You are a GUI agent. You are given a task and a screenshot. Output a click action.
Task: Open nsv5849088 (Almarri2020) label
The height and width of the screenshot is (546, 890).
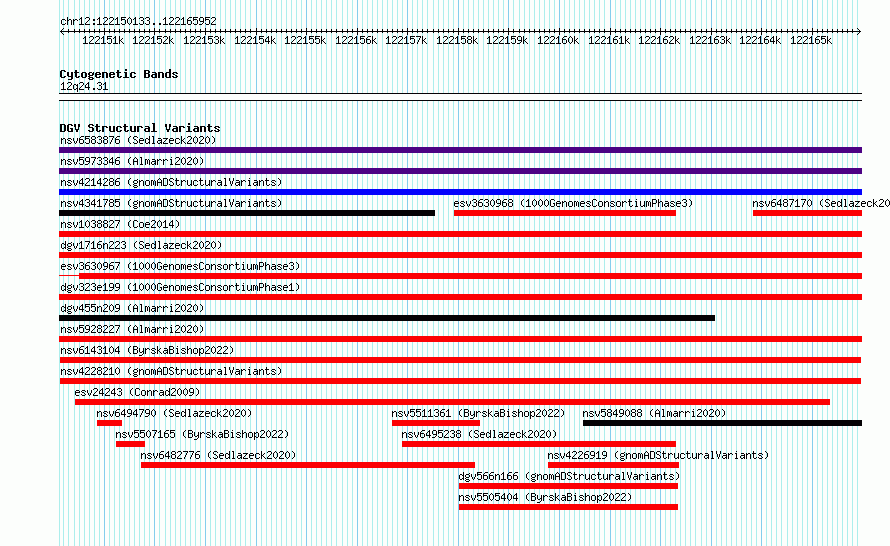click(654, 413)
